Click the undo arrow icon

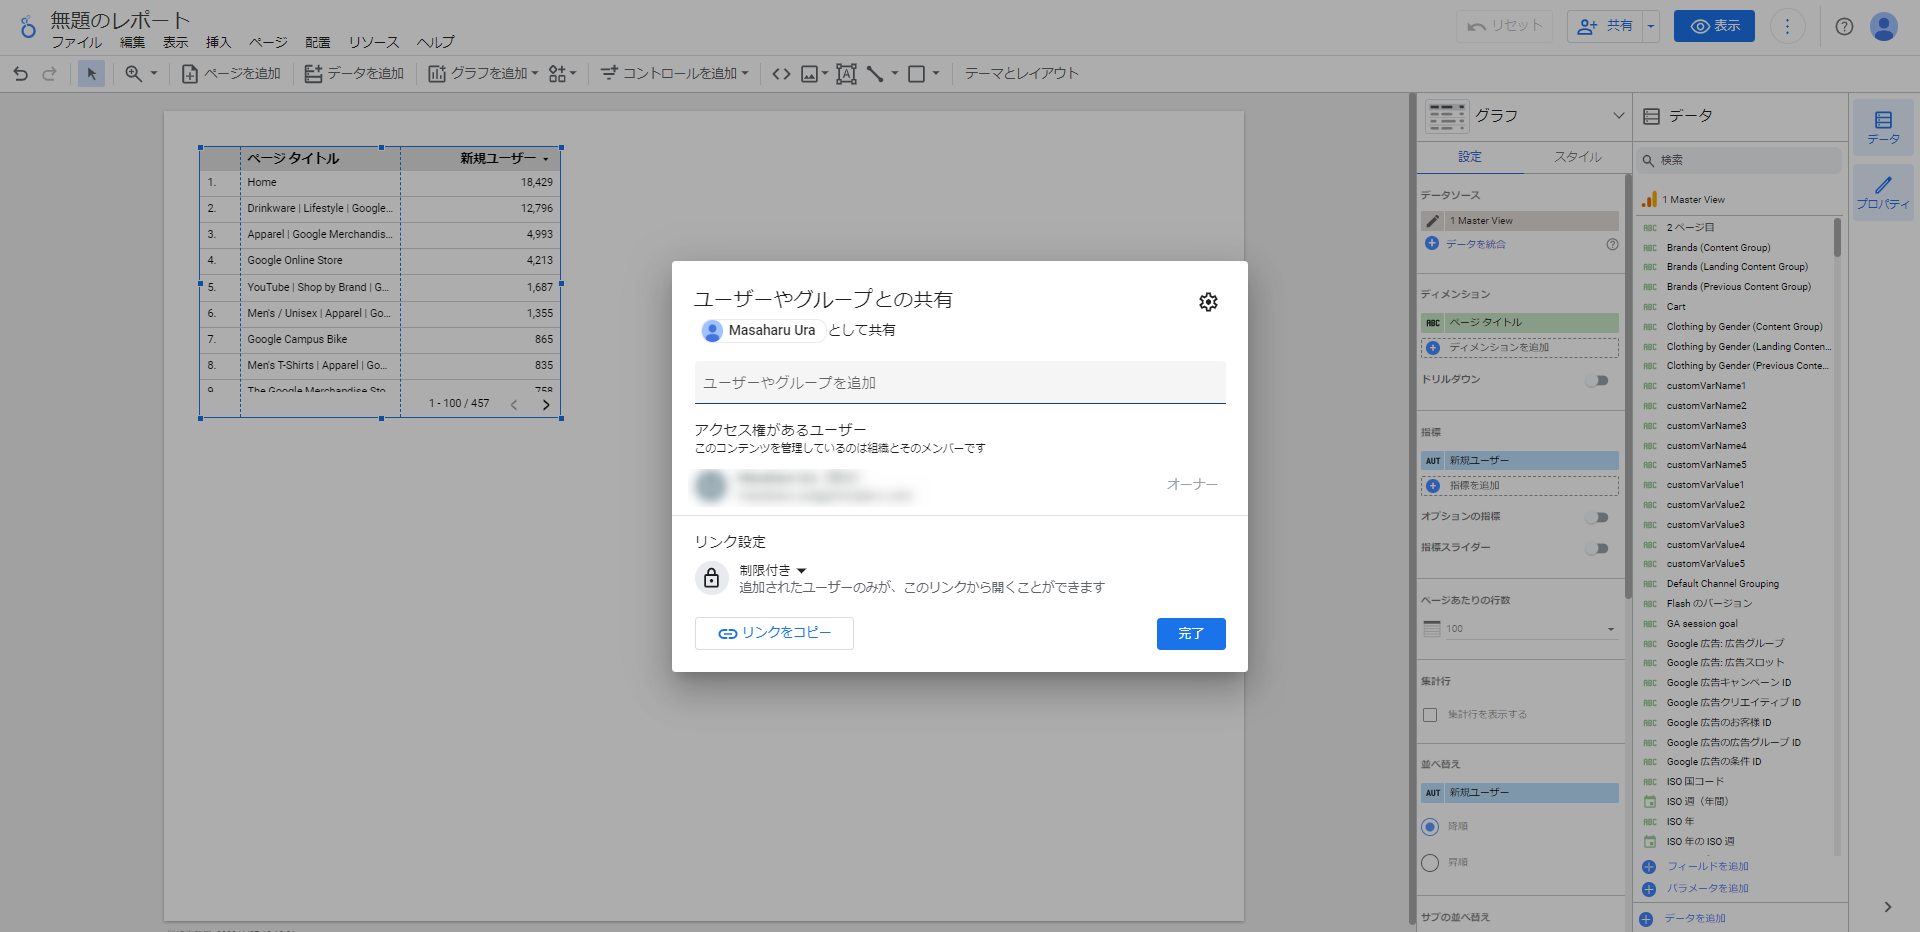pyautogui.click(x=20, y=74)
